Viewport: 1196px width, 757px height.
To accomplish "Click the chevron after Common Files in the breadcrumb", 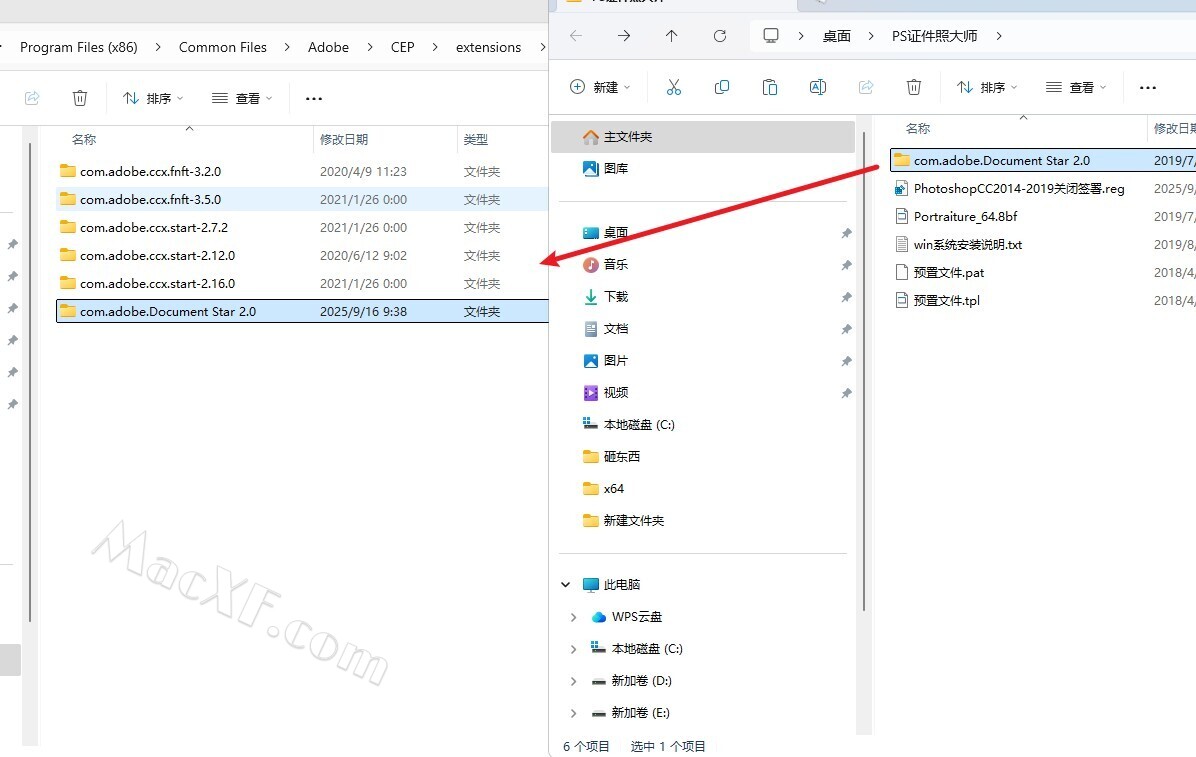I will (287, 47).
